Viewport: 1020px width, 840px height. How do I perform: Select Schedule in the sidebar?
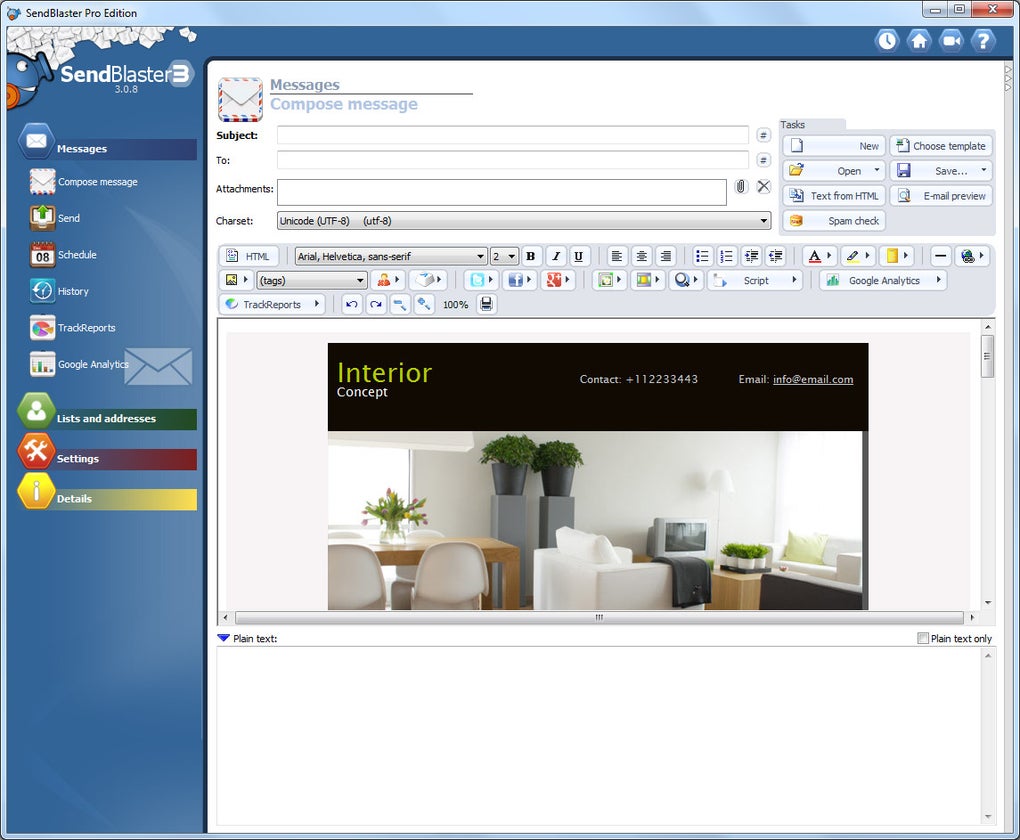point(77,255)
